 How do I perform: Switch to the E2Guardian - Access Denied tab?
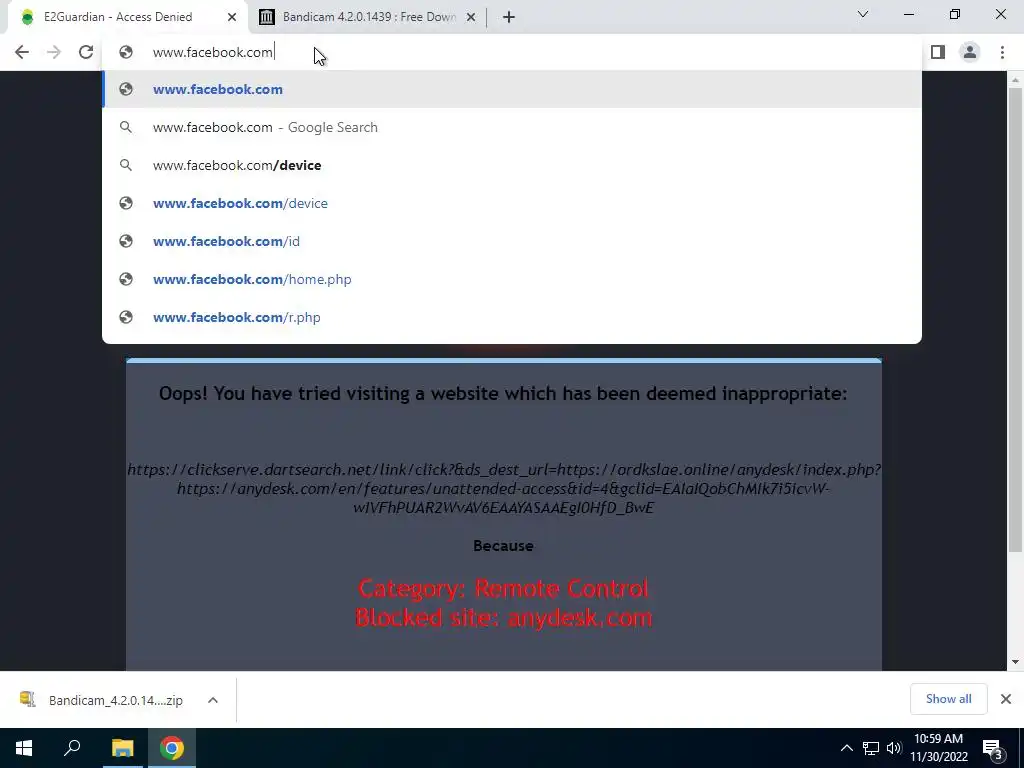click(128, 17)
